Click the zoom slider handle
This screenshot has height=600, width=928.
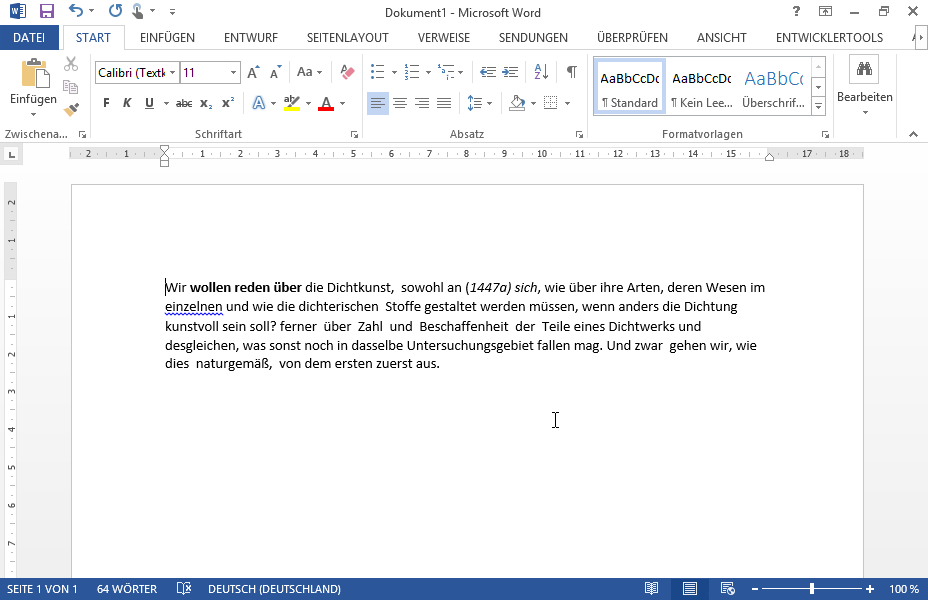tap(811, 589)
